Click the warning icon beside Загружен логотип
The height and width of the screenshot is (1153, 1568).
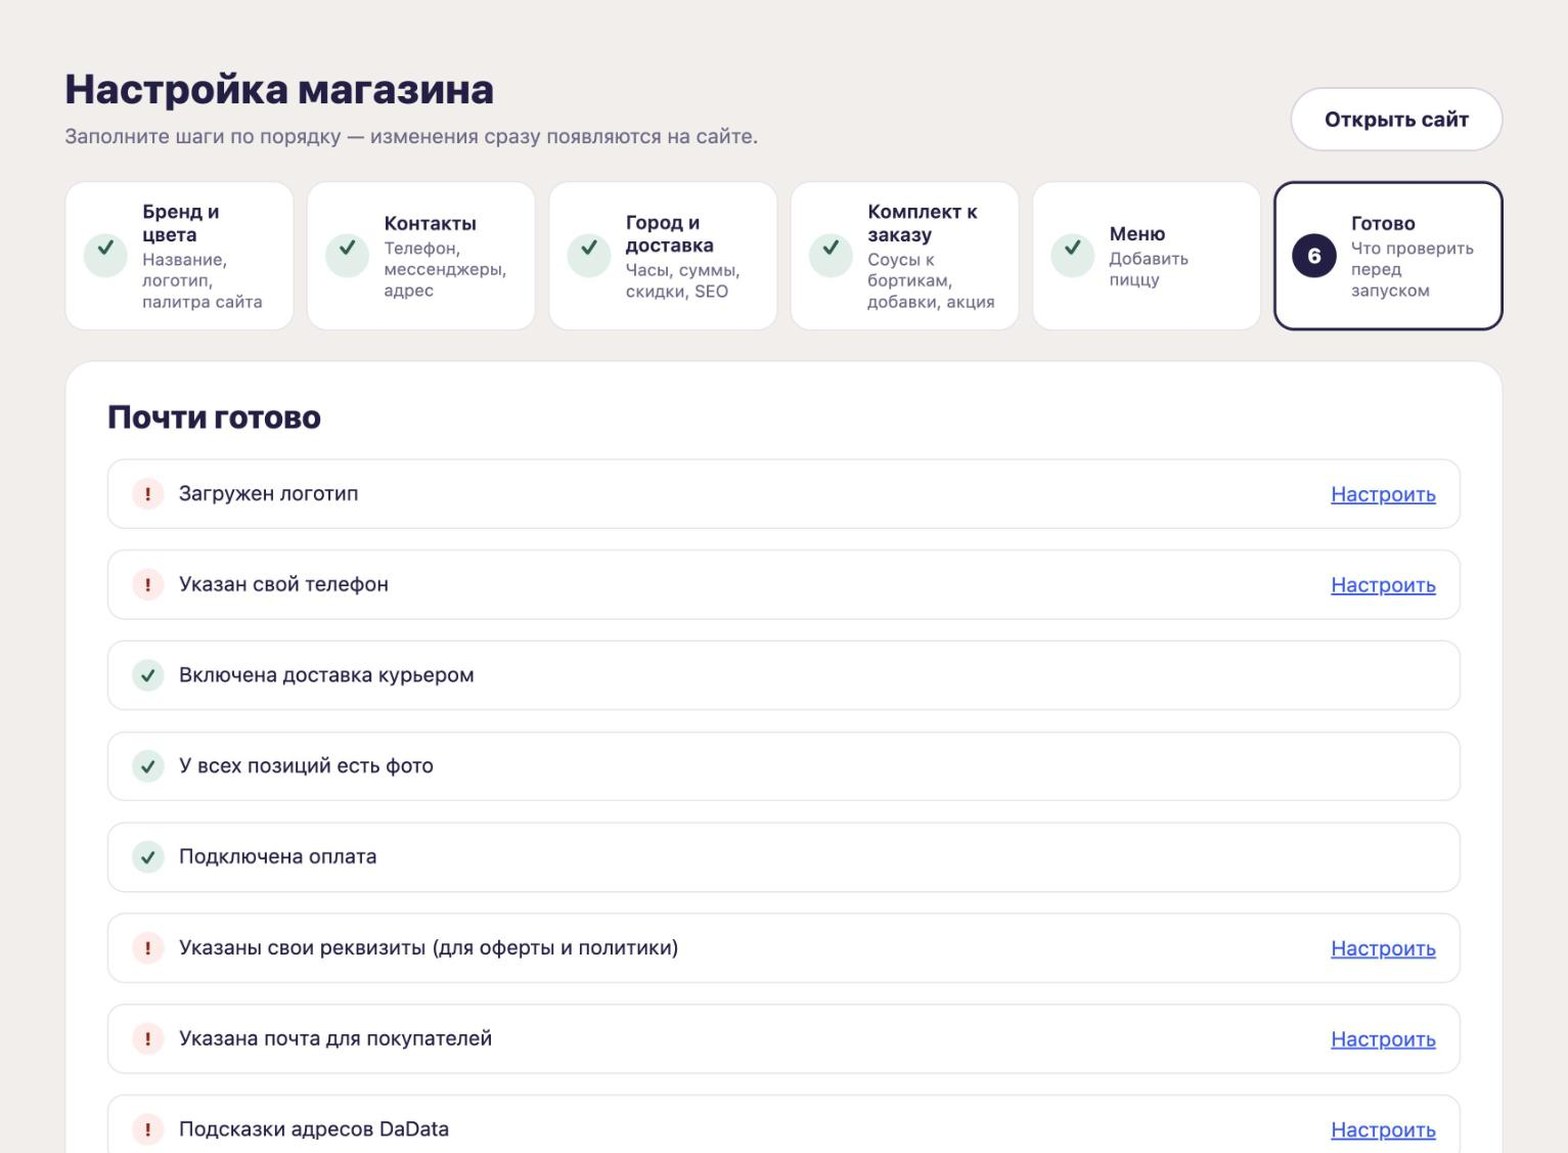pos(148,494)
